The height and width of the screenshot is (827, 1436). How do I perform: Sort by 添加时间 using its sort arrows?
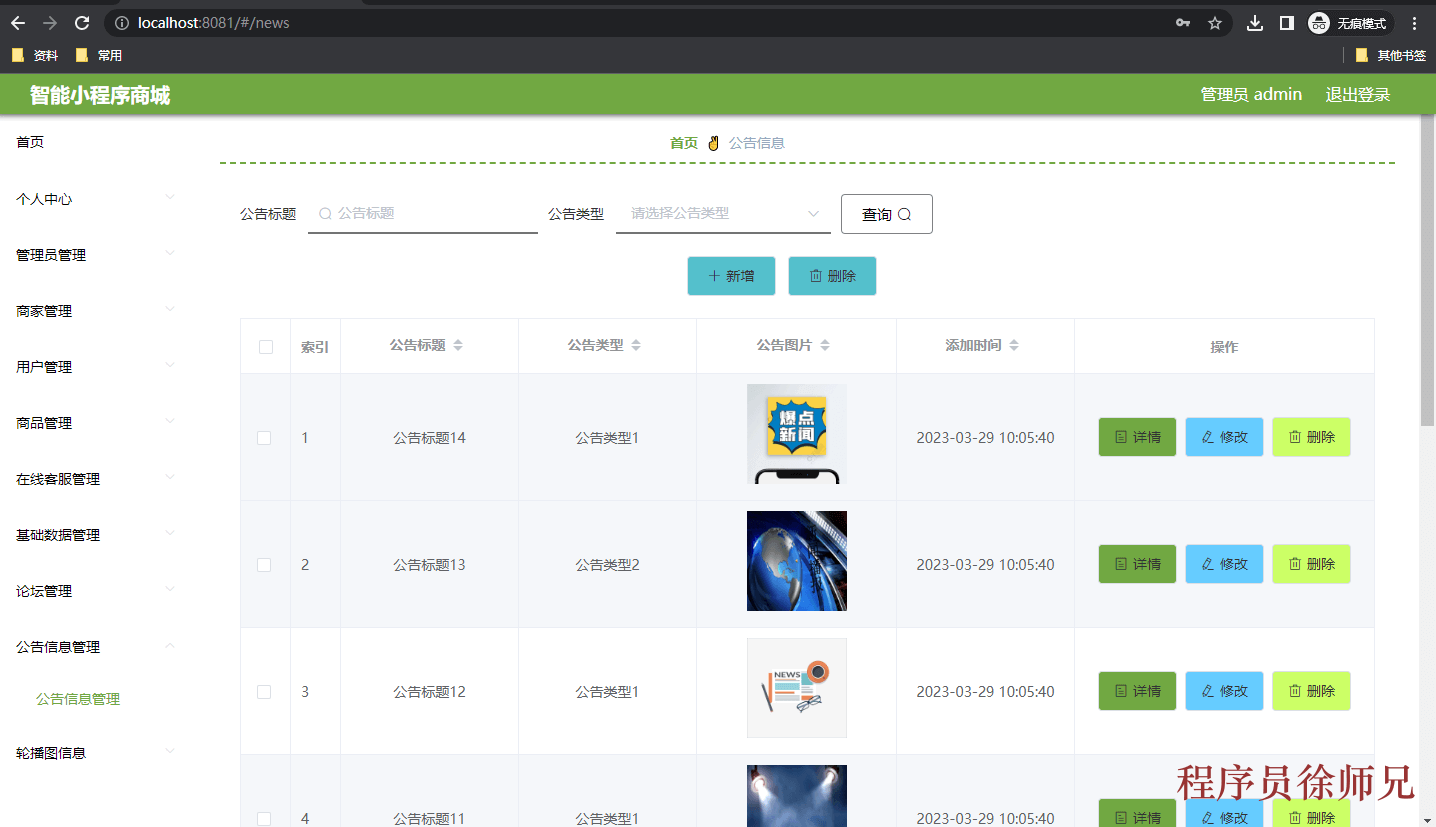click(x=1014, y=345)
